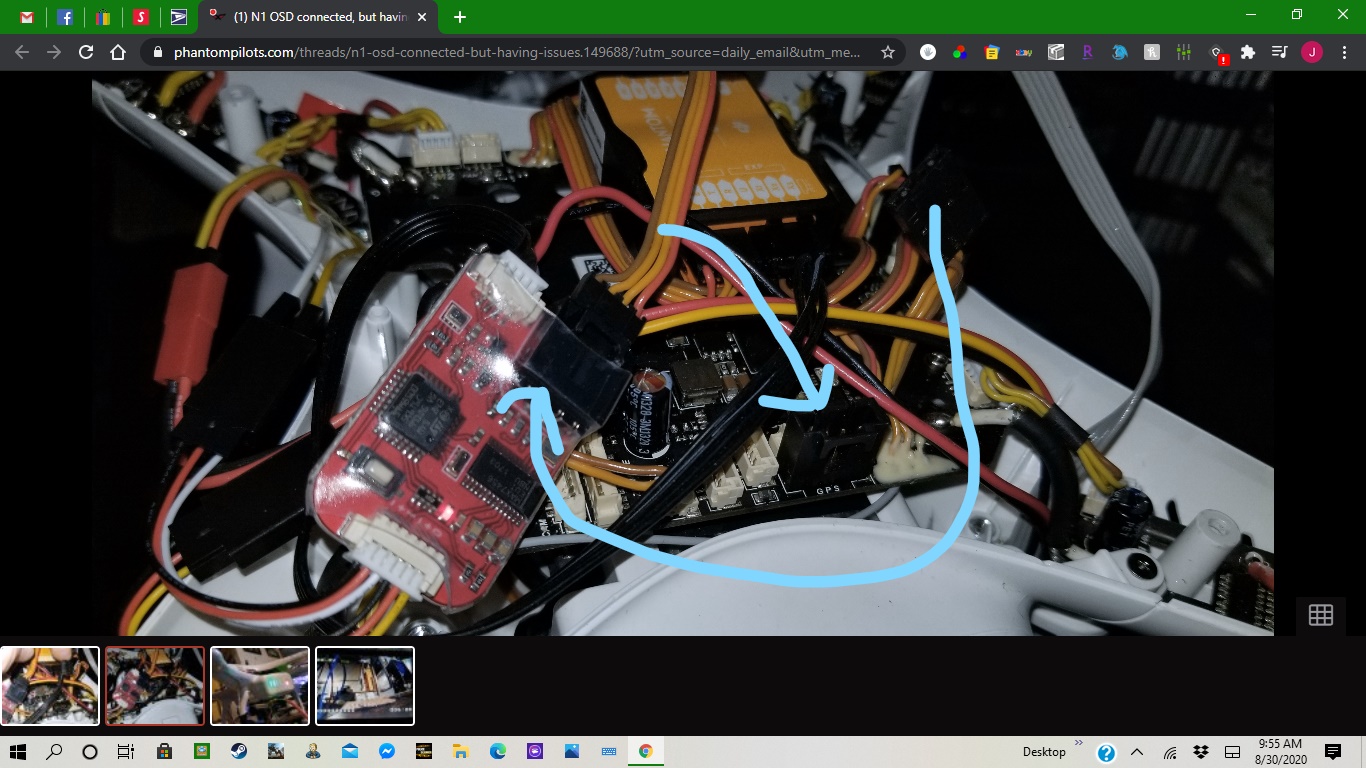Open Microsoft Edge from taskbar
The height and width of the screenshot is (768, 1366).
click(497, 751)
